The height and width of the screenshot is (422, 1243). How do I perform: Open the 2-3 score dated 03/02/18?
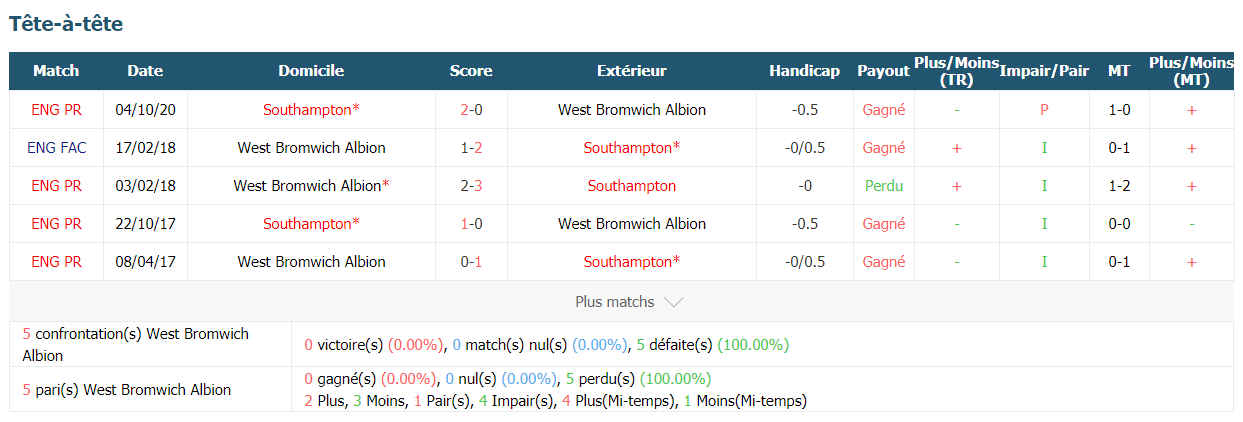471,186
